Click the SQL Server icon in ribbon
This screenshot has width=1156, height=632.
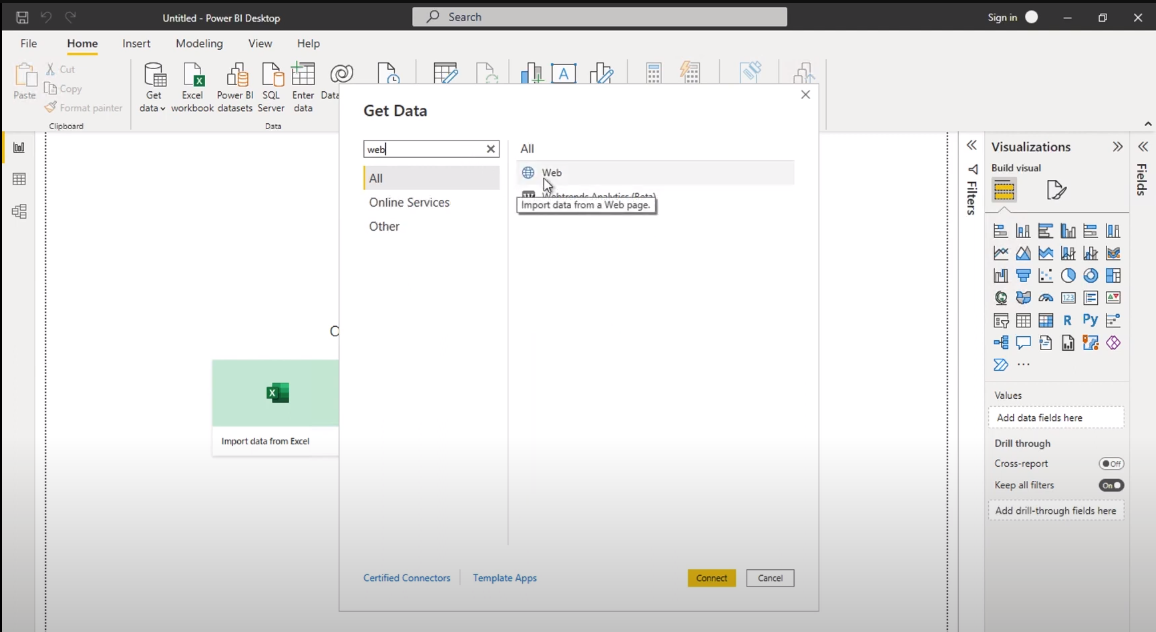(x=271, y=88)
